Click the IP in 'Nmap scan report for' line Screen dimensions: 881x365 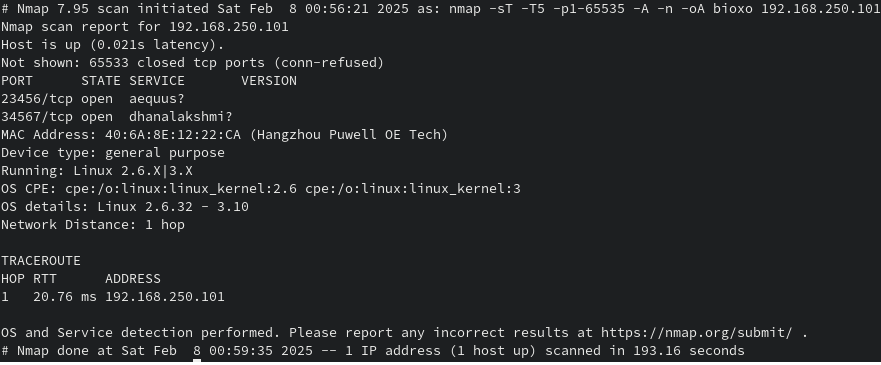click(x=229, y=27)
